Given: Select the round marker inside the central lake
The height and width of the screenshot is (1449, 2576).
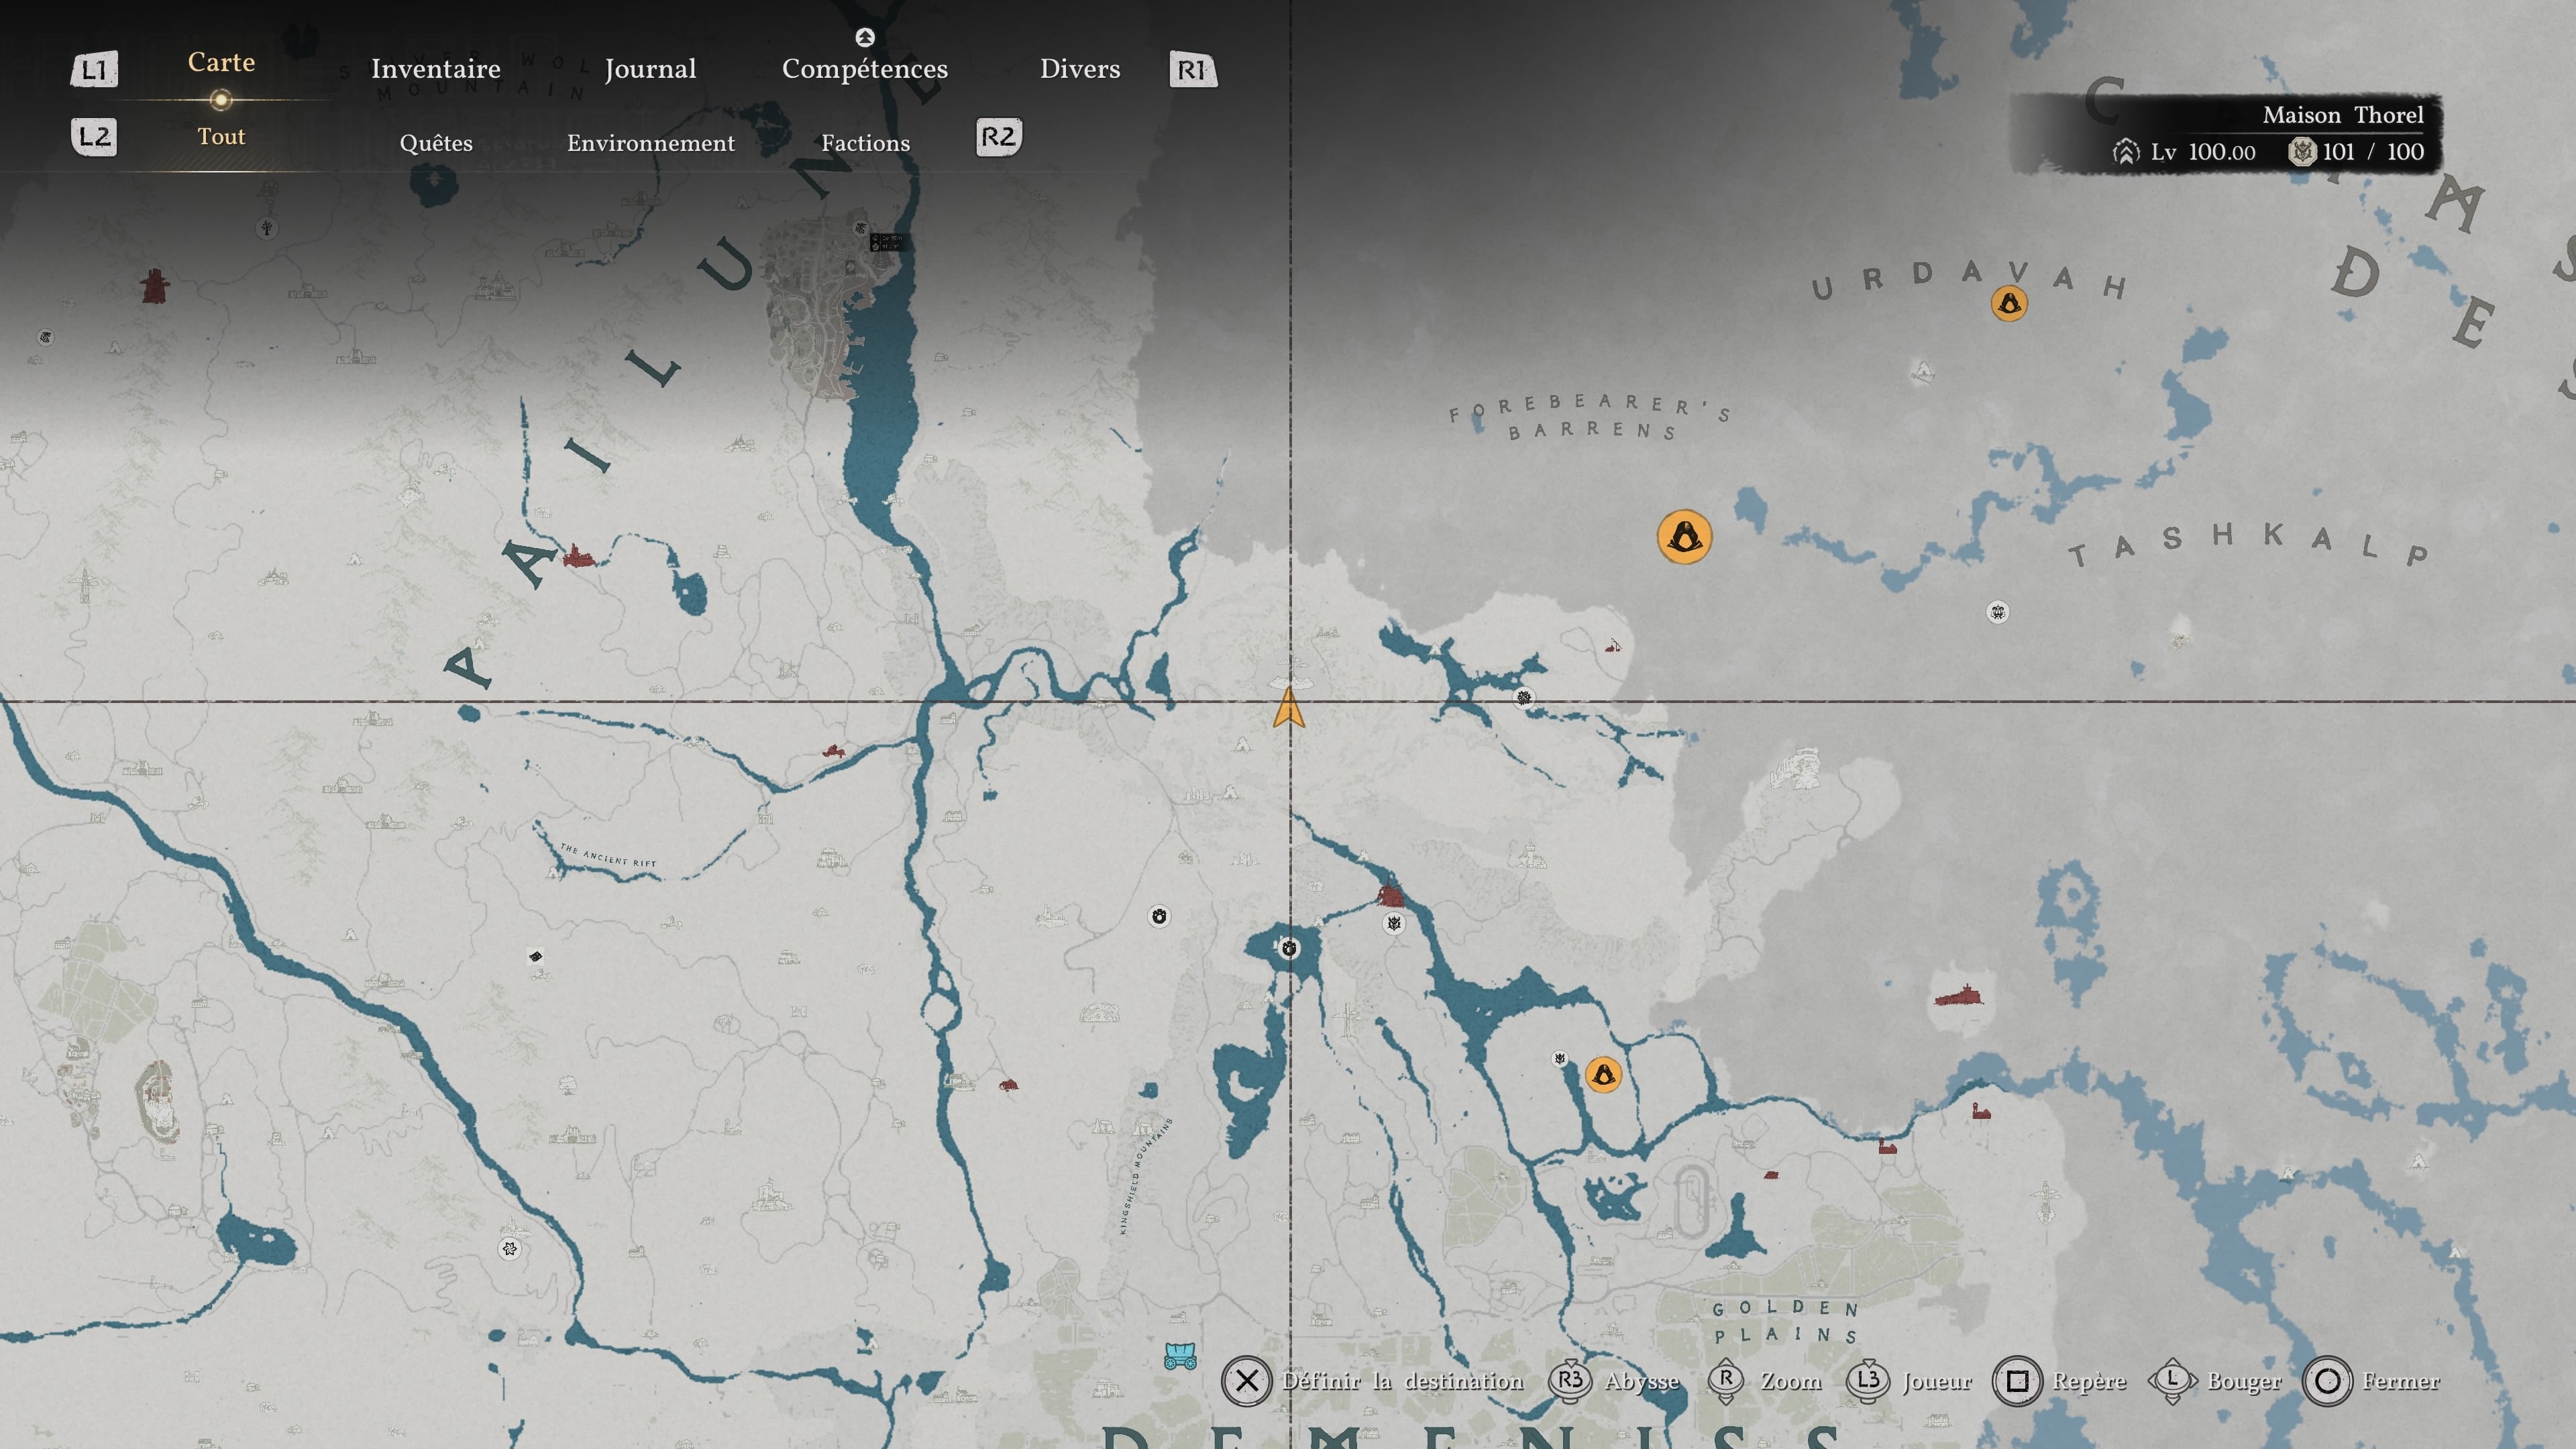Looking at the screenshot, I should coord(1289,948).
